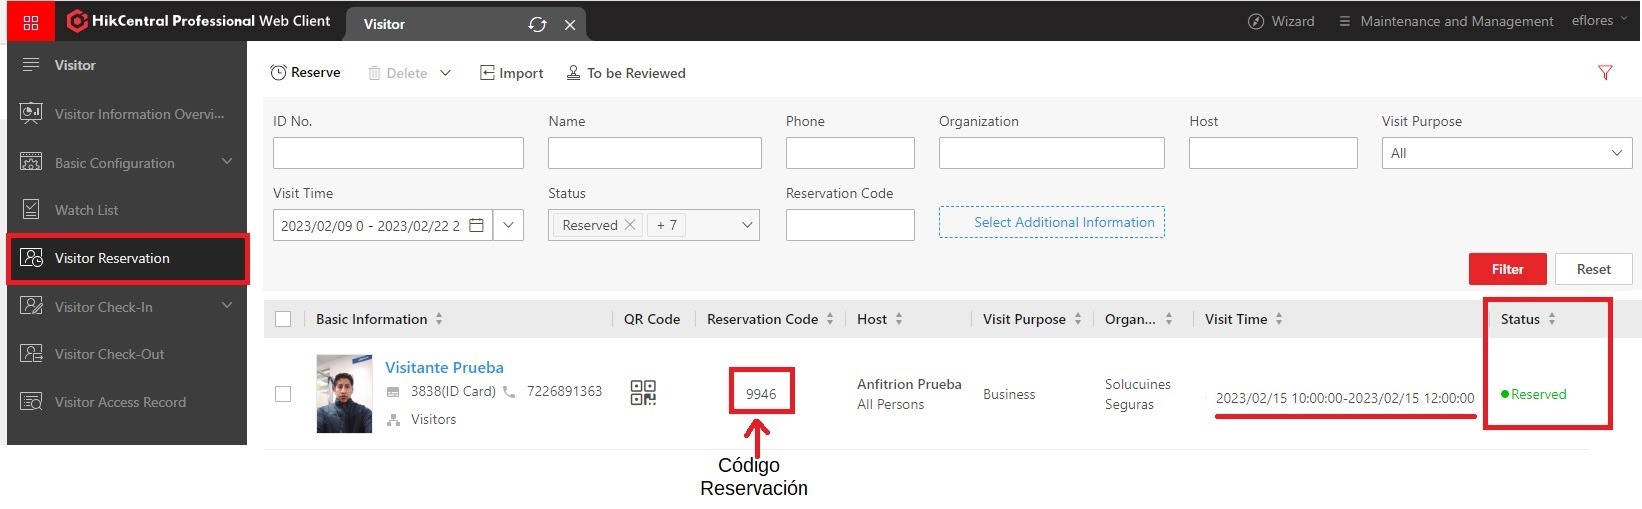Click the red filter funnel icon
Screen dimensions: 1642x509
1605,72
